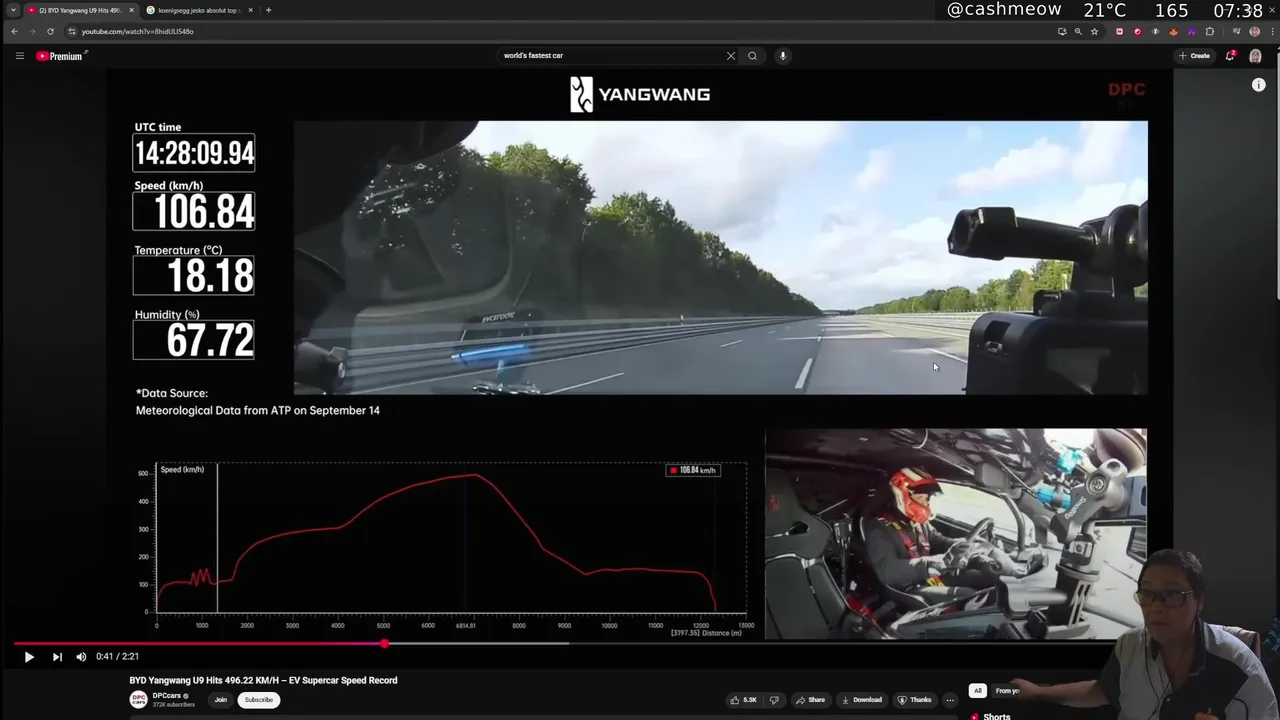1280x720 pixels.
Task: Open the MetaMask fox extension
Action: click(x=1173, y=31)
